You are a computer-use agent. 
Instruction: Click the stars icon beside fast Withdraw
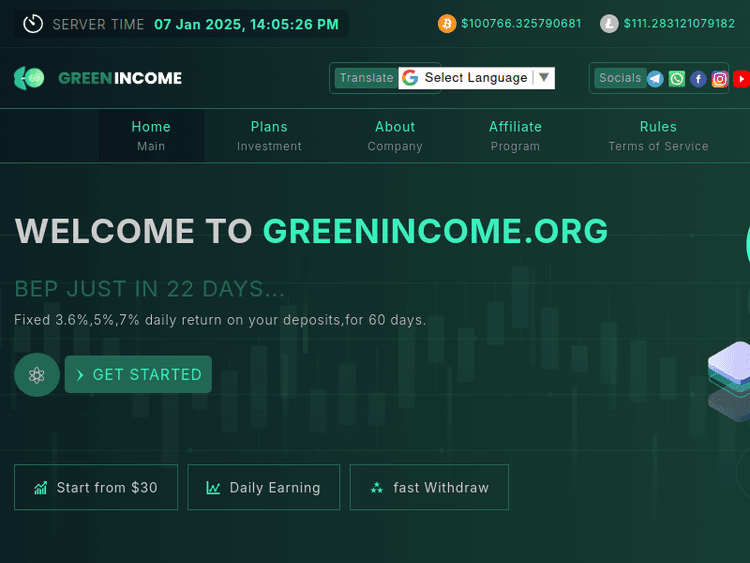[377, 487]
